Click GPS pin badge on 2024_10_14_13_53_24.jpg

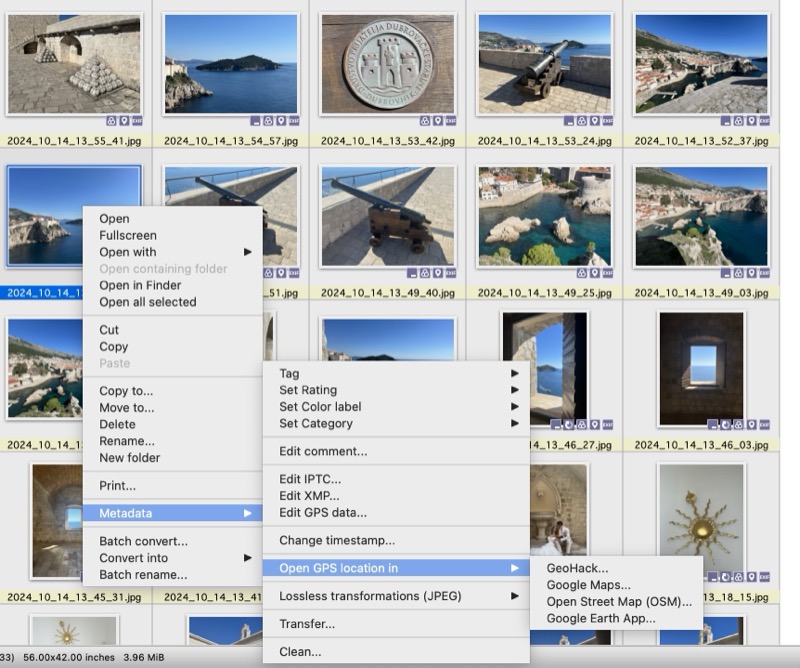click(595, 121)
